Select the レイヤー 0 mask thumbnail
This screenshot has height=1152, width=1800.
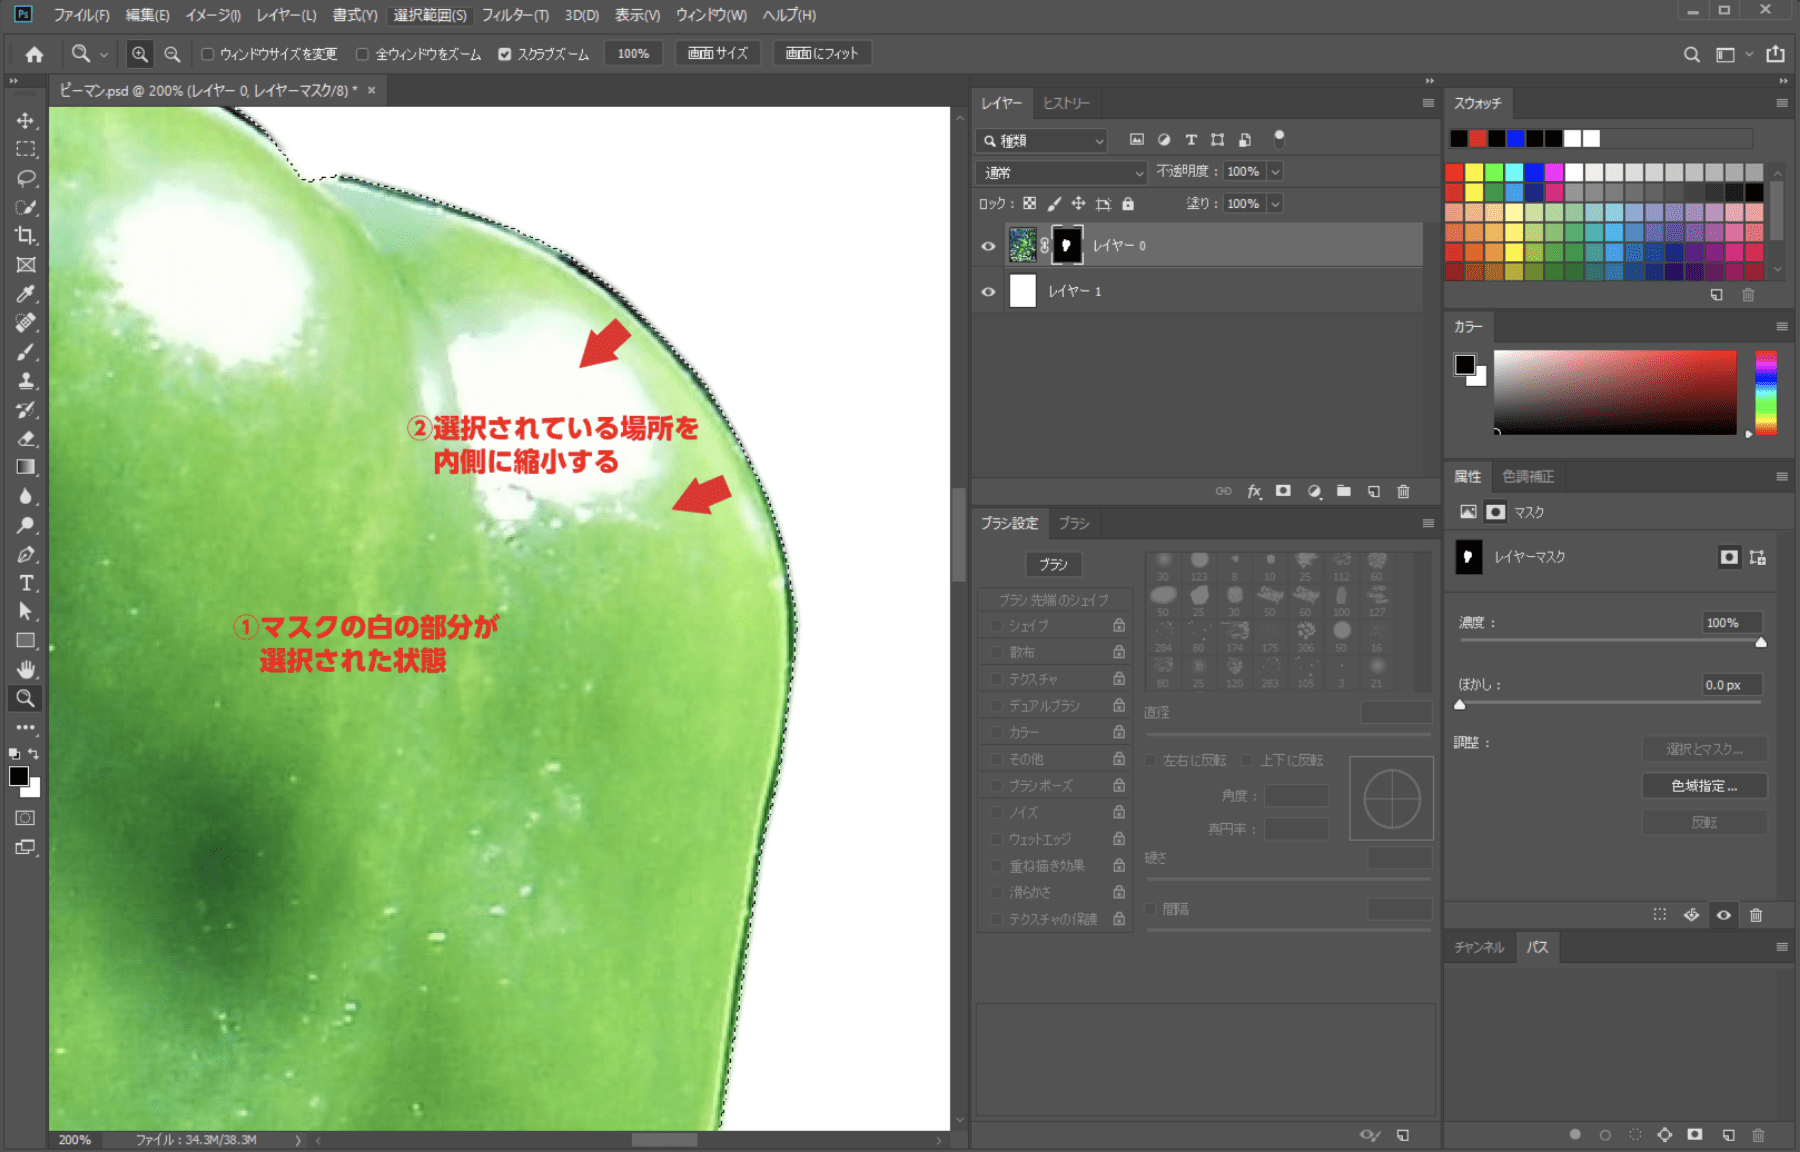[1067, 245]
